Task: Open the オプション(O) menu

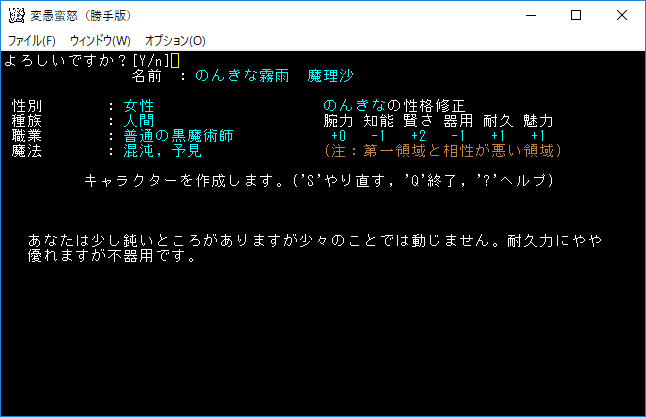Action: pyautogui.click(x=175, y=41)
